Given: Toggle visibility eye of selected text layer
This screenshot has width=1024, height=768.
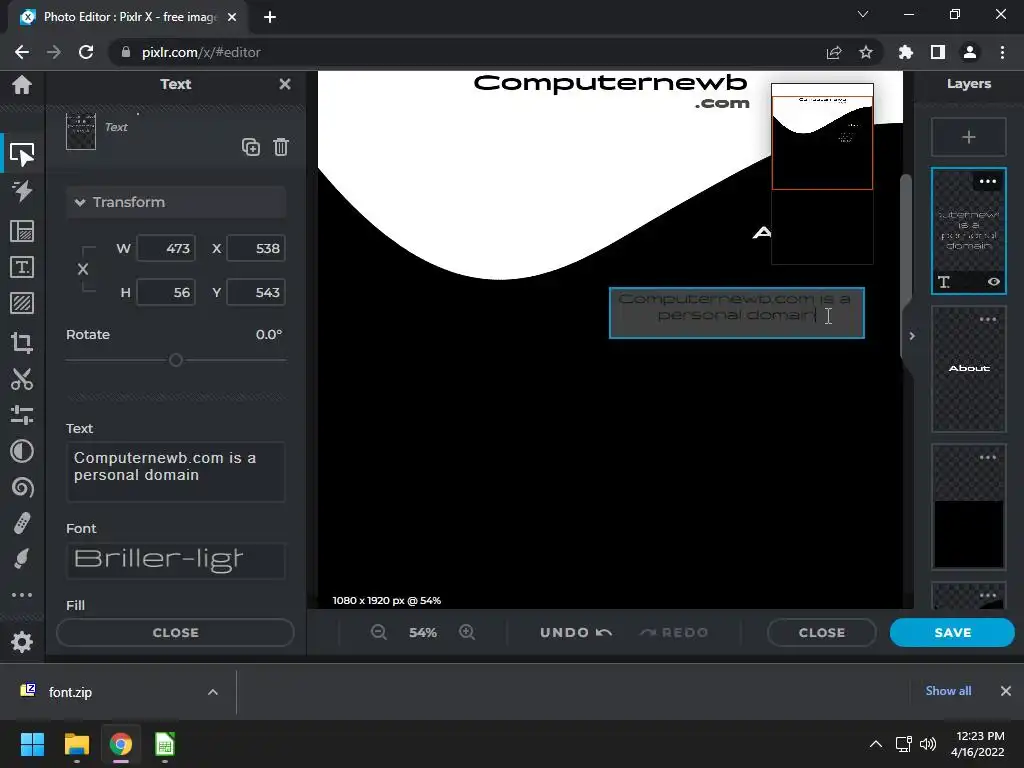Looking at the screenshot, I should pos(993,281).
